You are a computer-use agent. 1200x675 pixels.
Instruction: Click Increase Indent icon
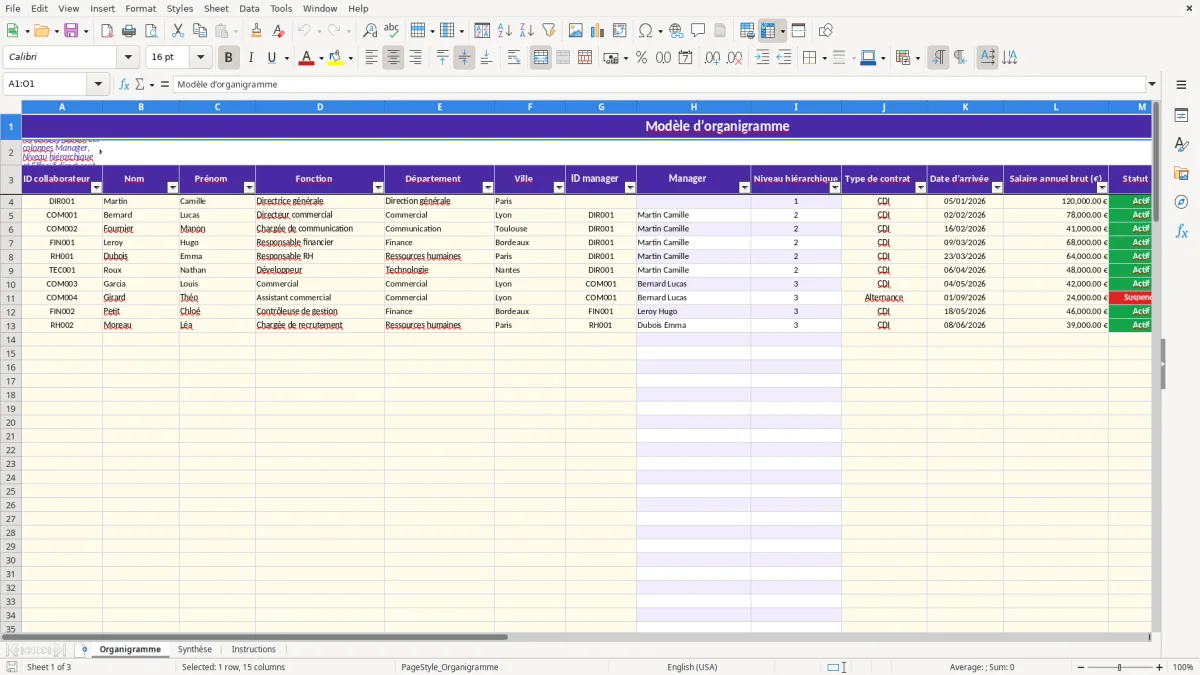[762, 58]
